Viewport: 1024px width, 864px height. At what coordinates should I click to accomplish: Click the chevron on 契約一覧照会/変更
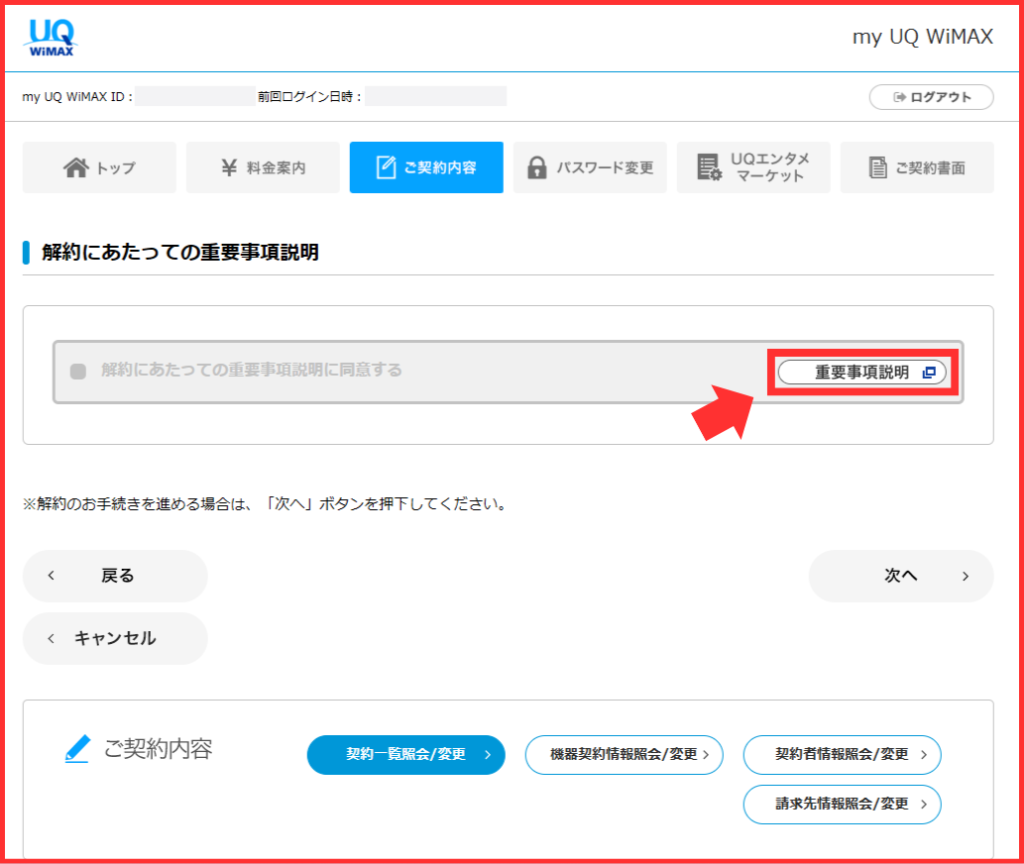point(487,755)
